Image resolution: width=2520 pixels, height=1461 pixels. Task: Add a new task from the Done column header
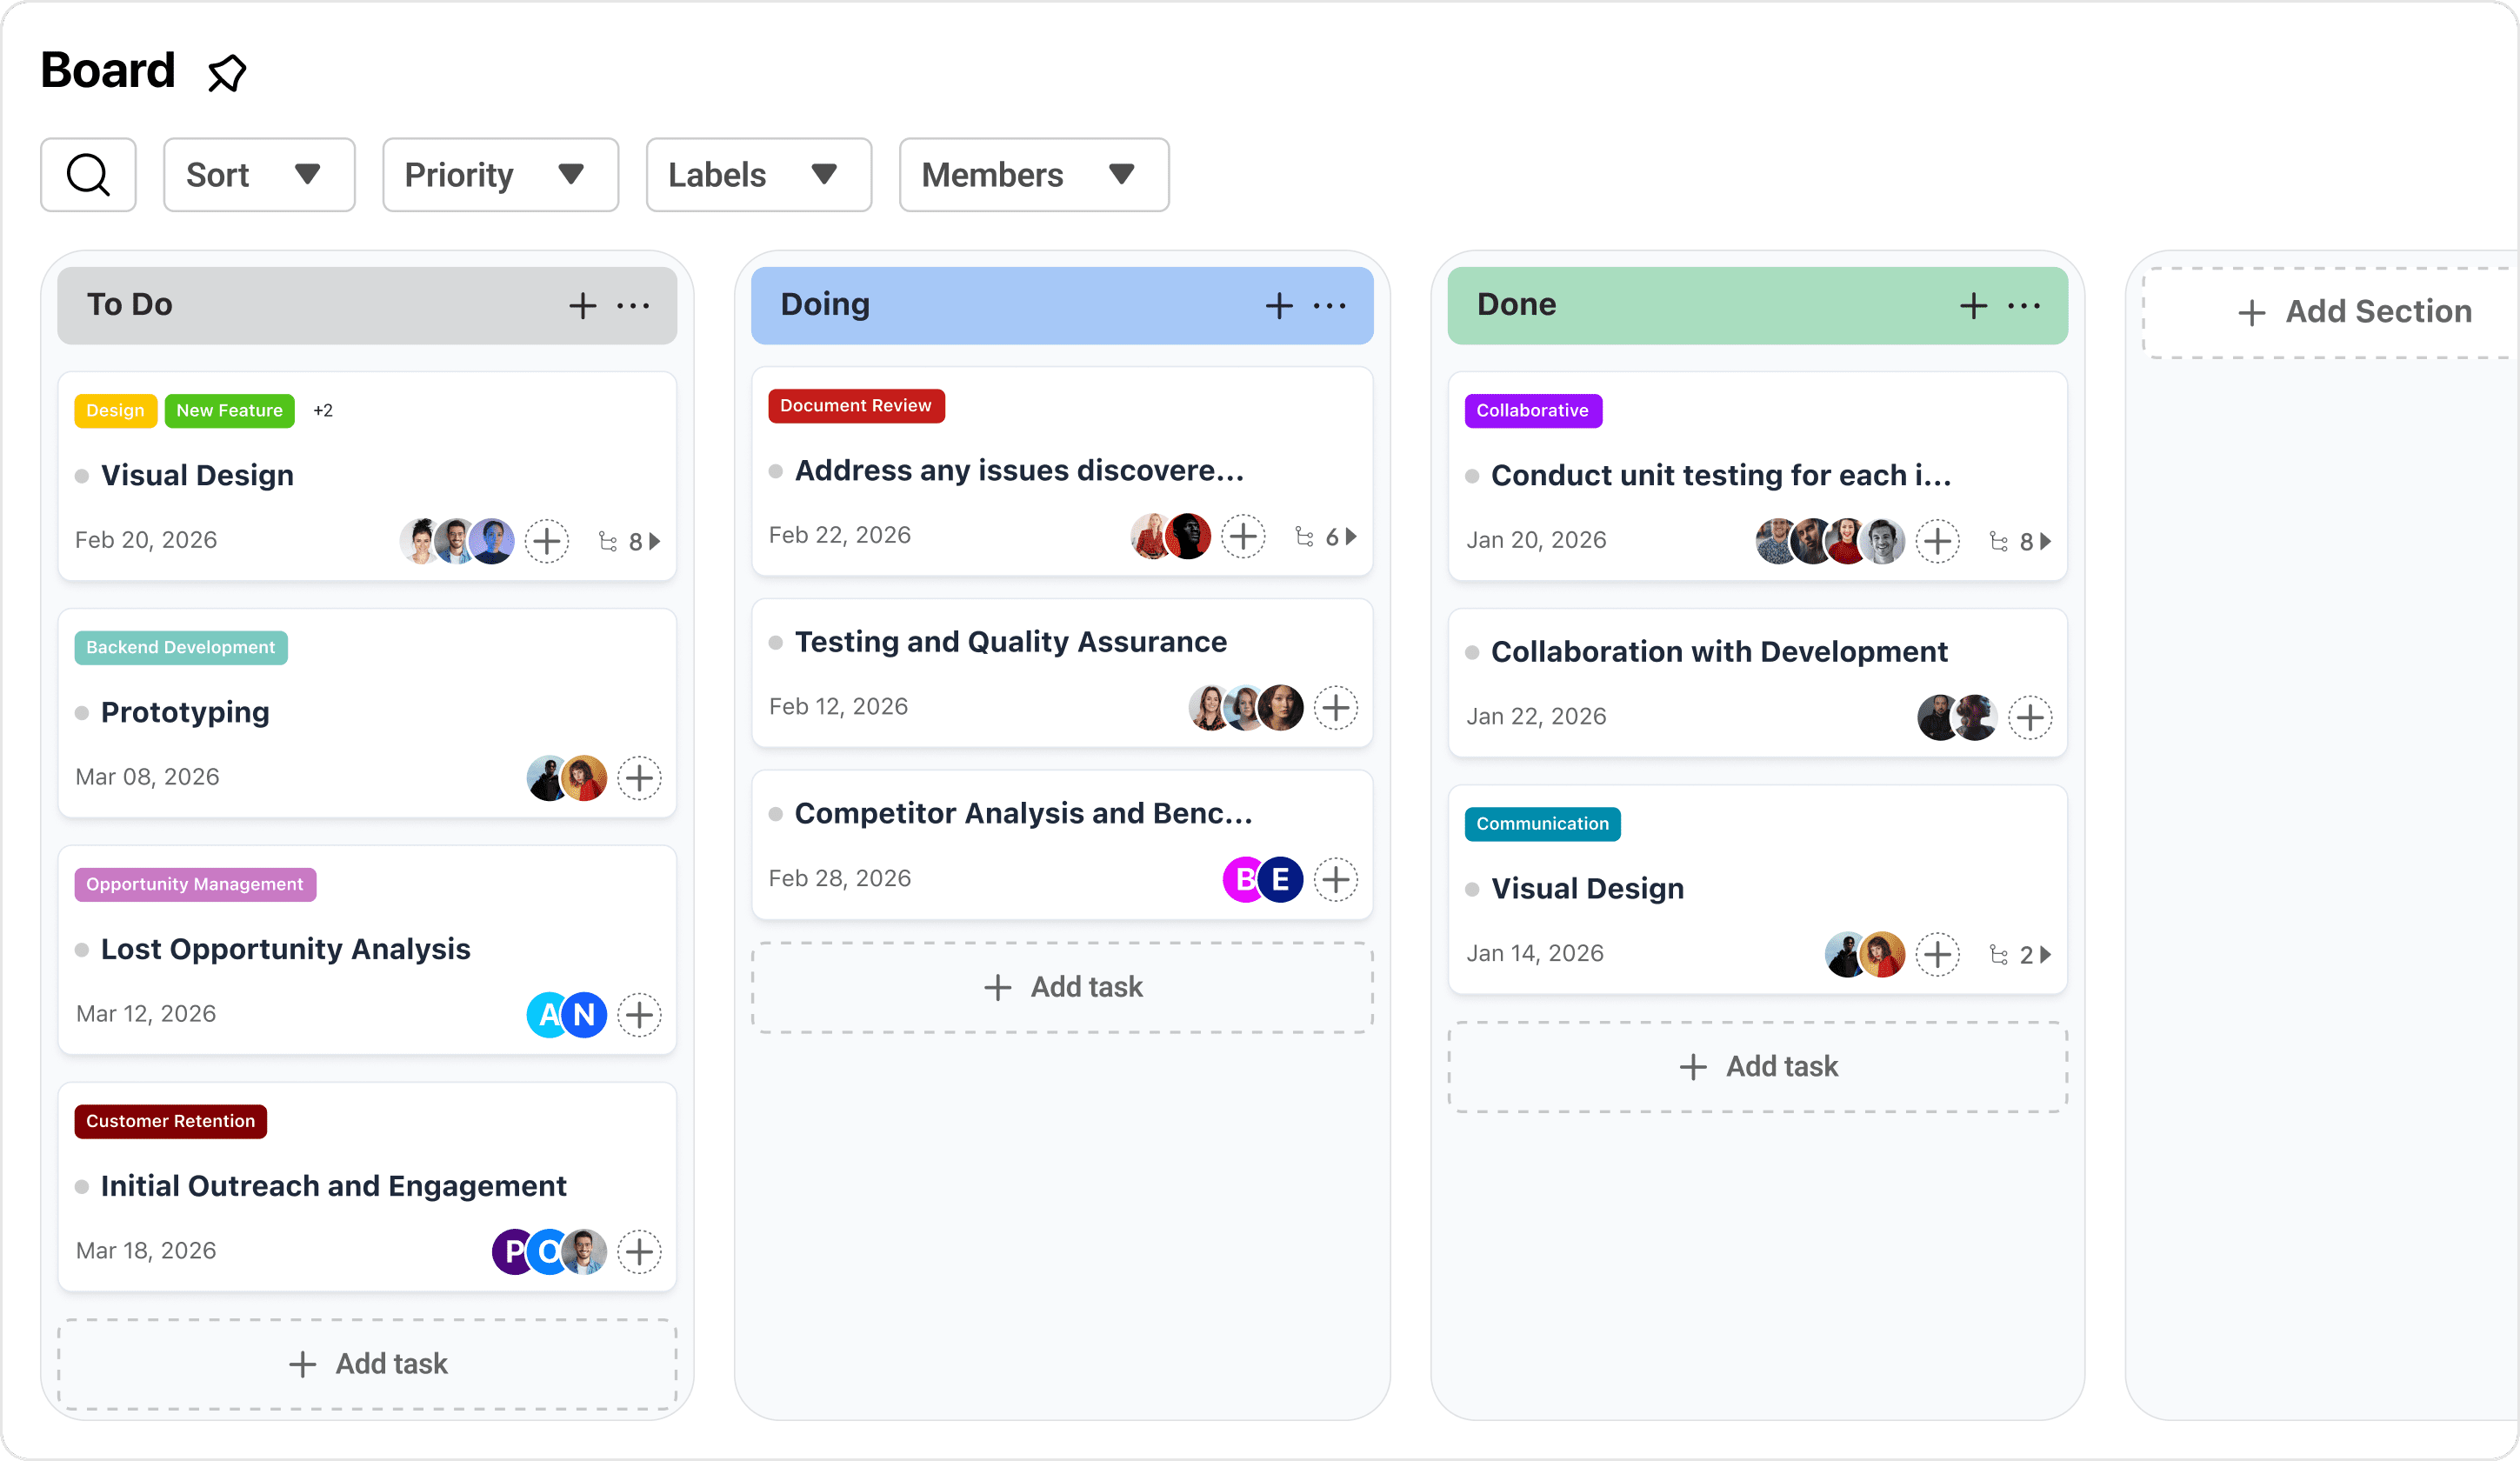click(x=1972, y=305)
